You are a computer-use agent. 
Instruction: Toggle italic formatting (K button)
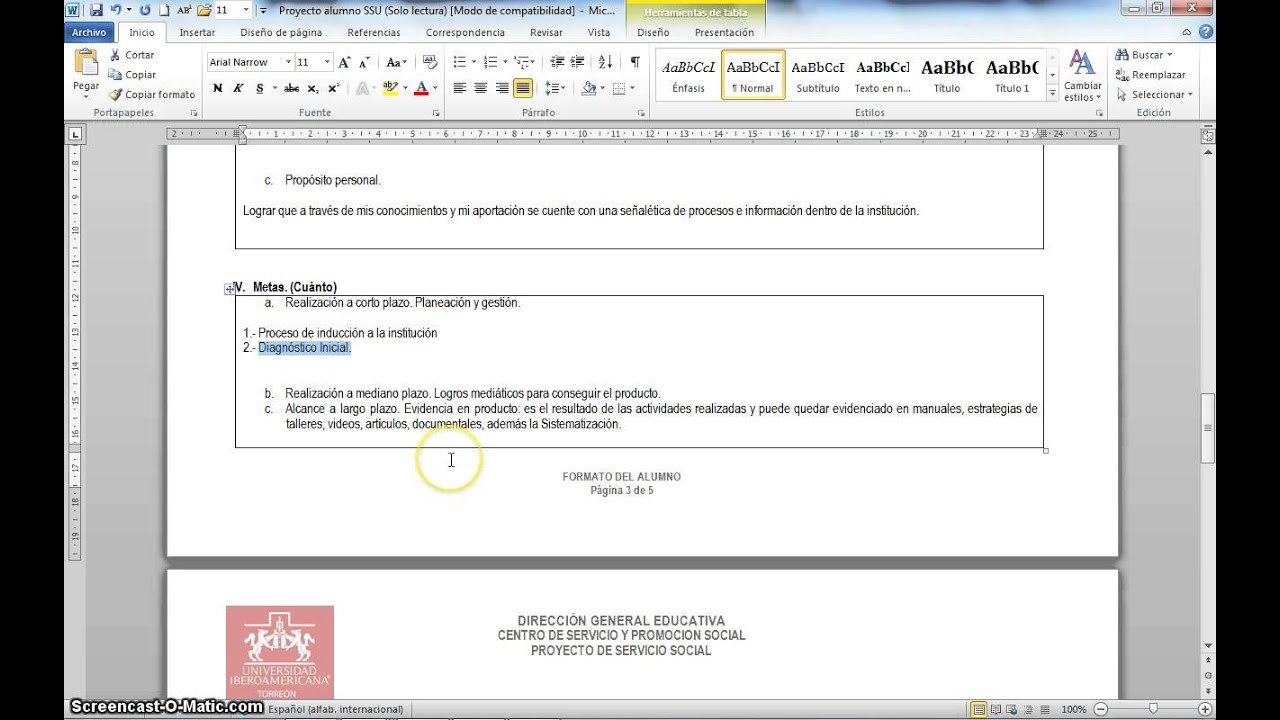(238, 88)
